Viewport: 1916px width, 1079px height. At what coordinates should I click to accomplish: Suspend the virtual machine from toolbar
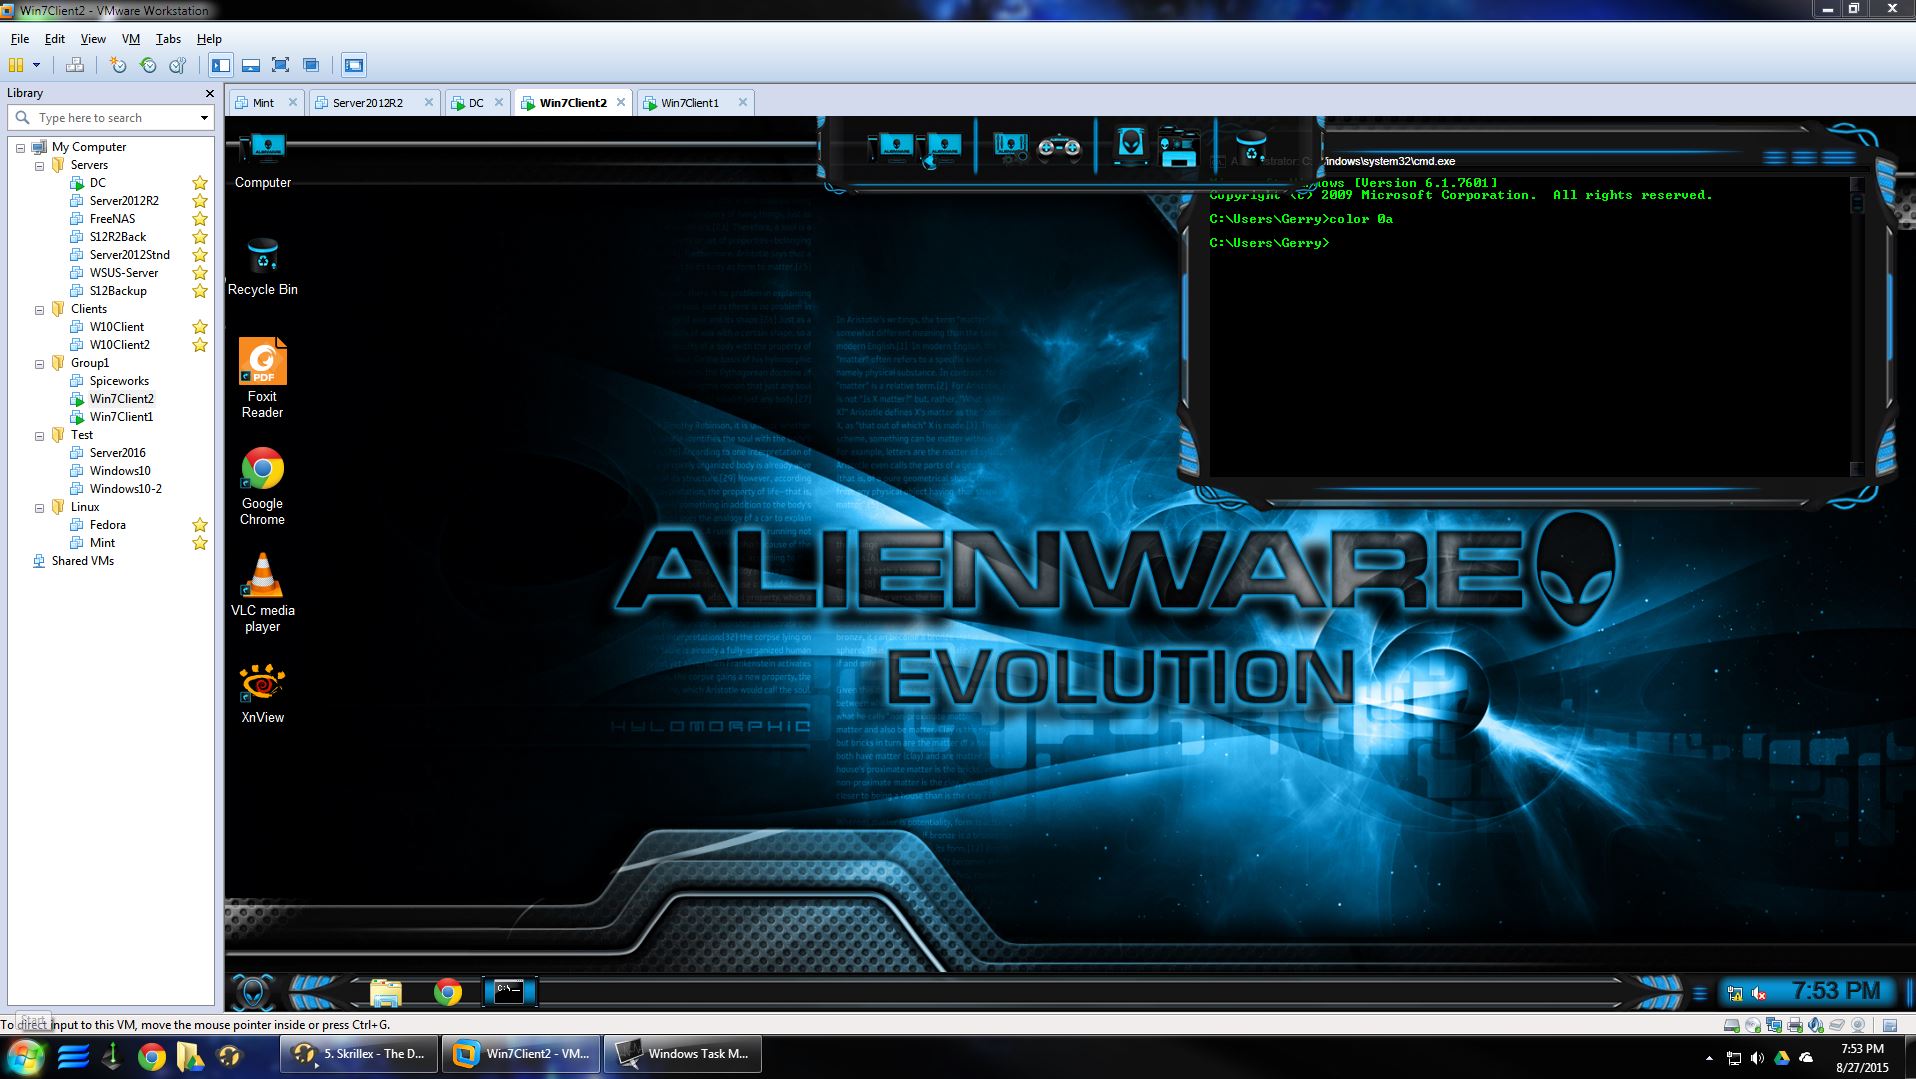[x=16, y=65]
